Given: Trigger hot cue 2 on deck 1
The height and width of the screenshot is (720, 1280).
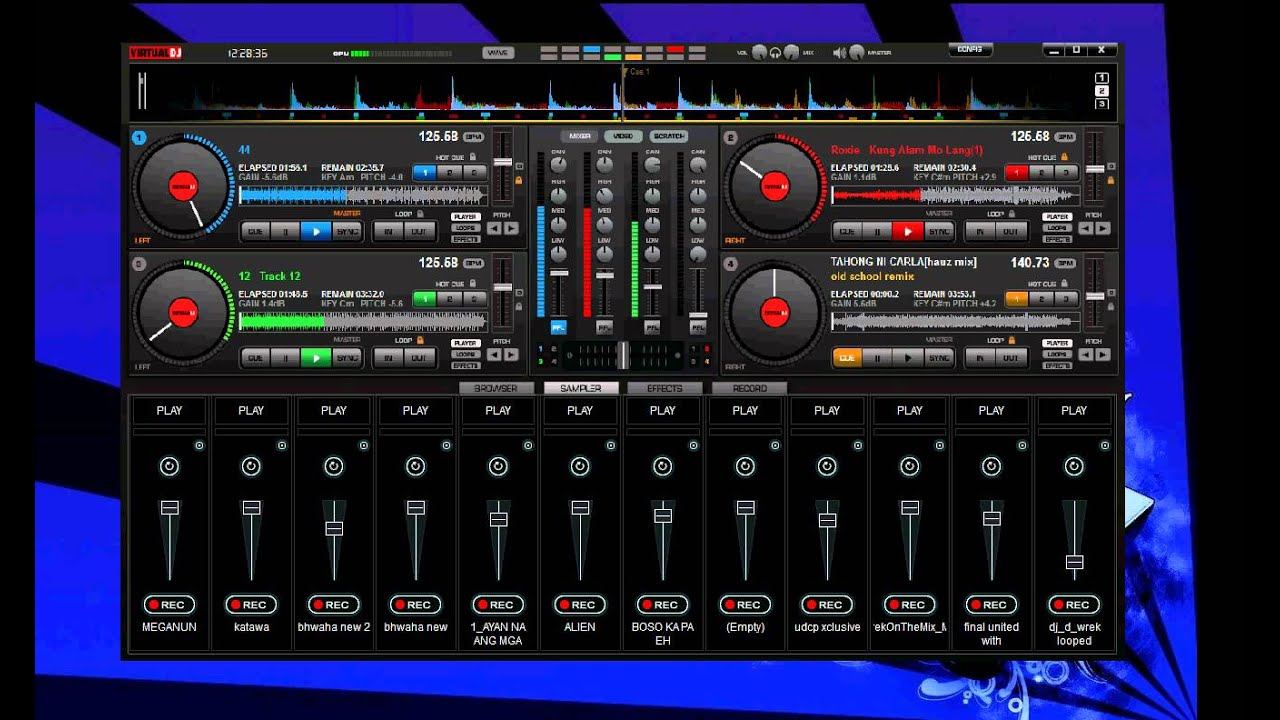Looking at the screenshot, I should [x=449, y=172].
